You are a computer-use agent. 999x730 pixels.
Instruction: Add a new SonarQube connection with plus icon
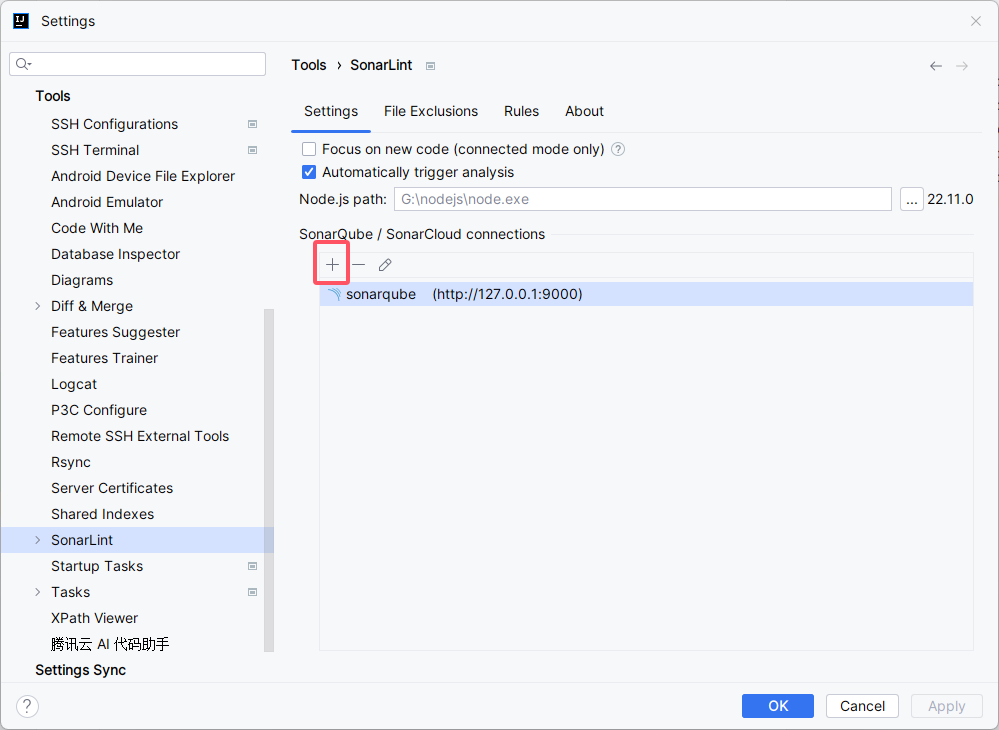pos(332,264)
